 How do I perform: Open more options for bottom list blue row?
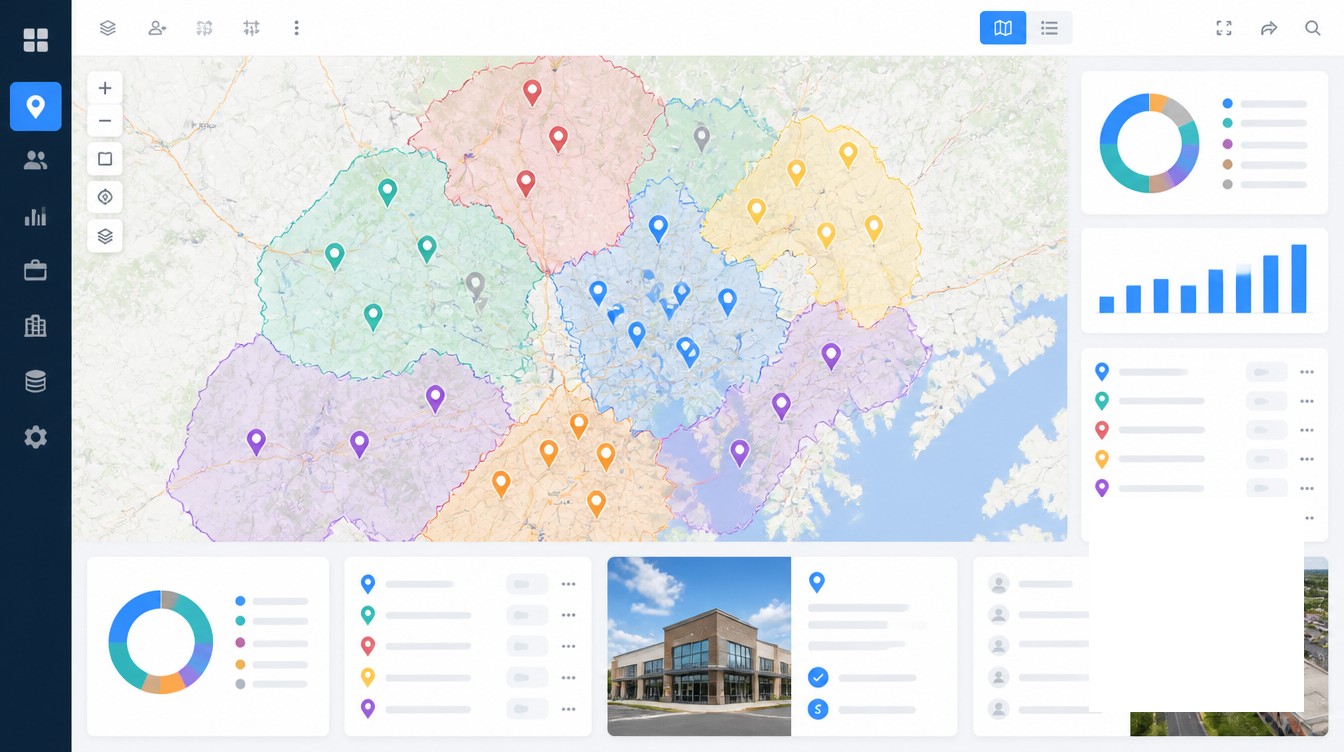(x=569, y=584)
